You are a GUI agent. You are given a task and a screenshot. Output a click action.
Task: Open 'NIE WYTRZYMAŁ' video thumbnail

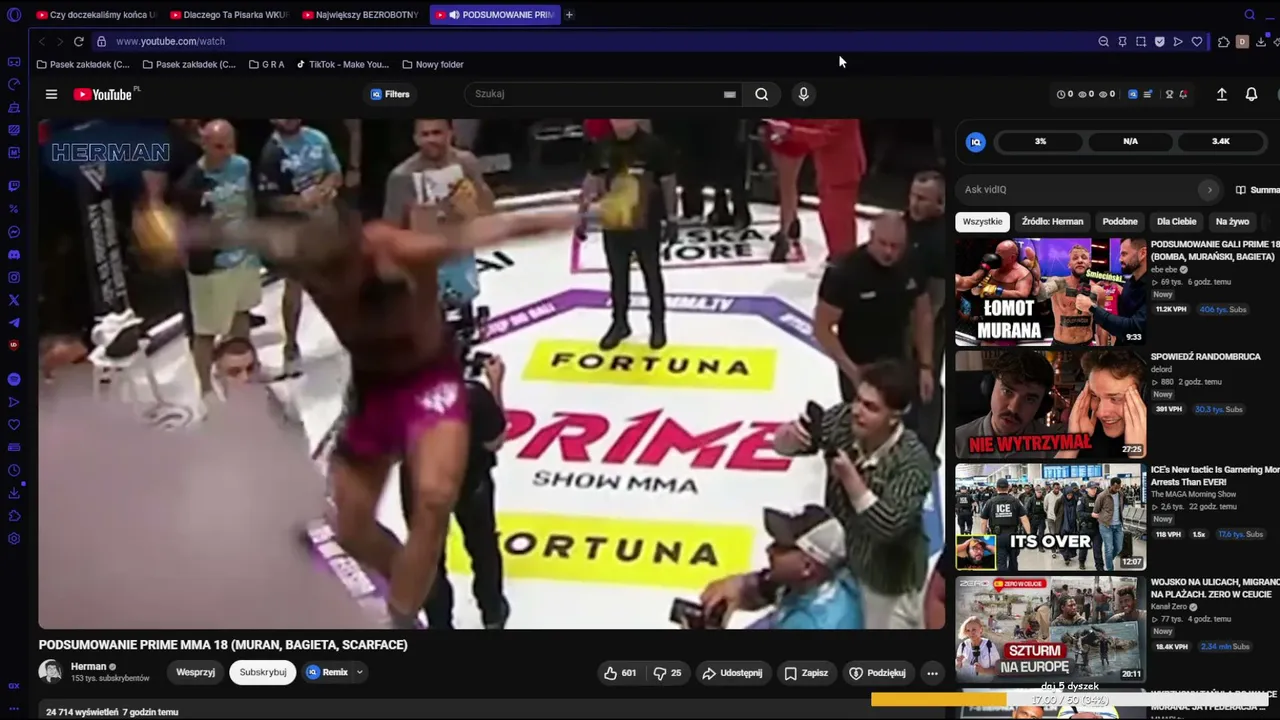click(x=1050, y=404)
